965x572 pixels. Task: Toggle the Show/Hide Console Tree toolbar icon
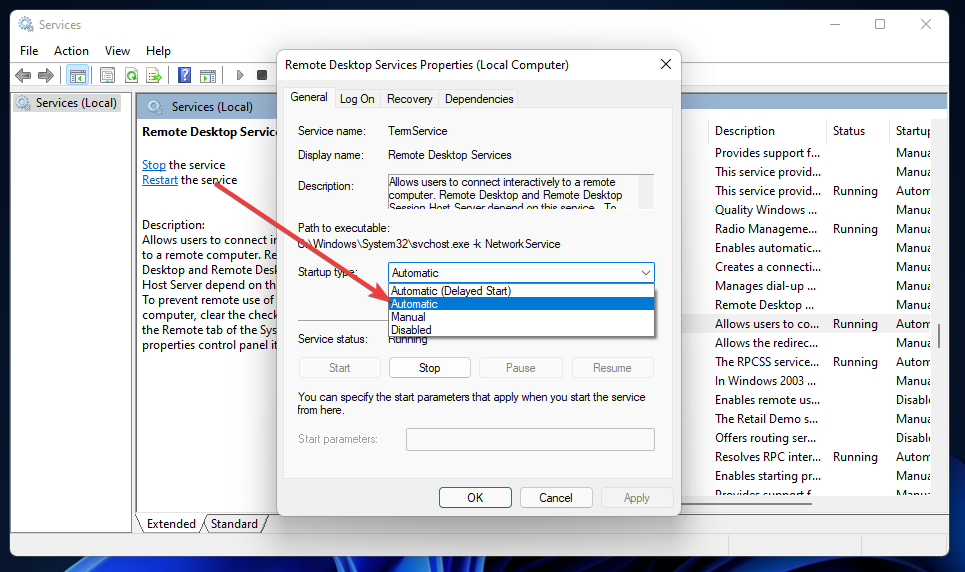tap(78, 76)
